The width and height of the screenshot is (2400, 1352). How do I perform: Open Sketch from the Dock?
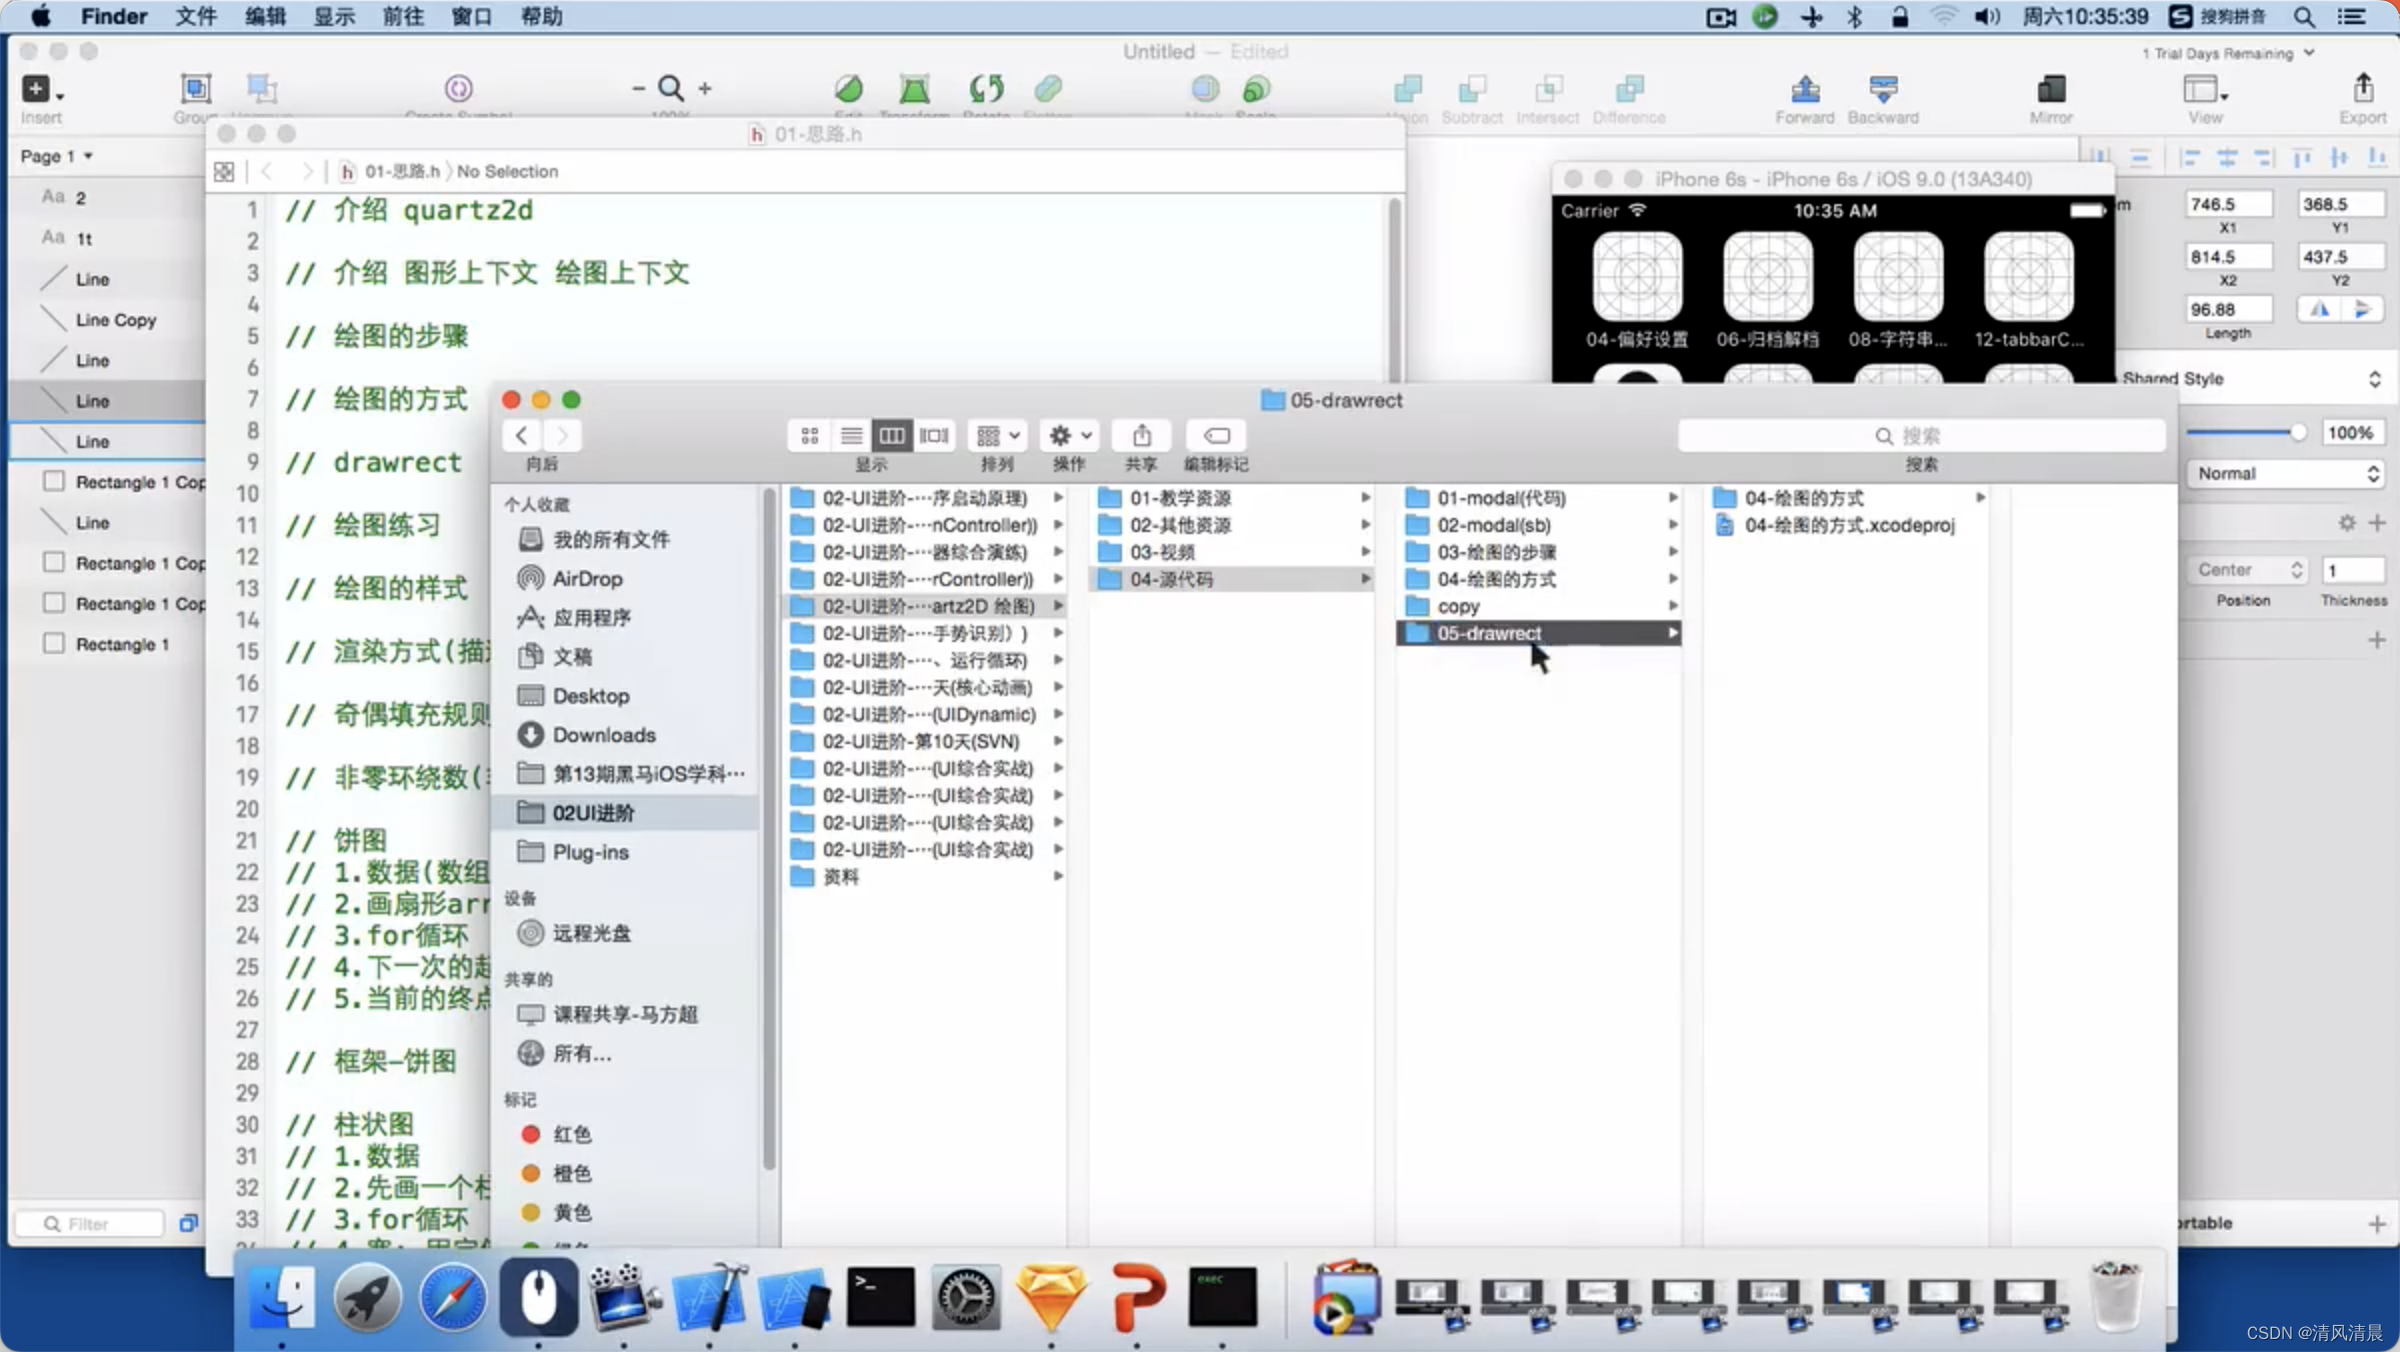1051,1298
